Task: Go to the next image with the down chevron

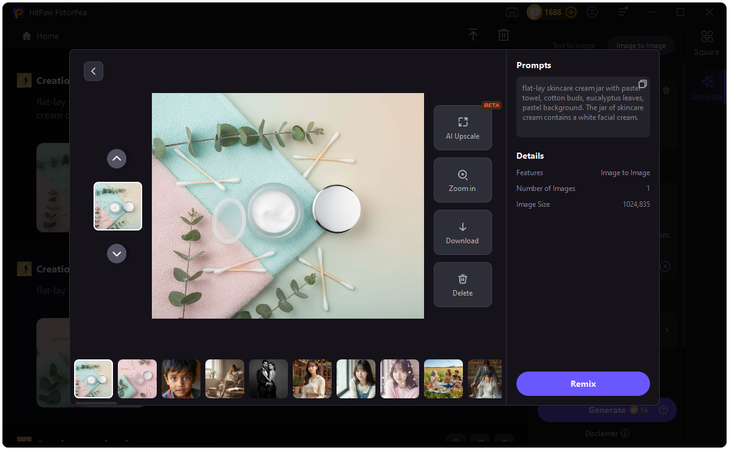Action: [117, 254]
